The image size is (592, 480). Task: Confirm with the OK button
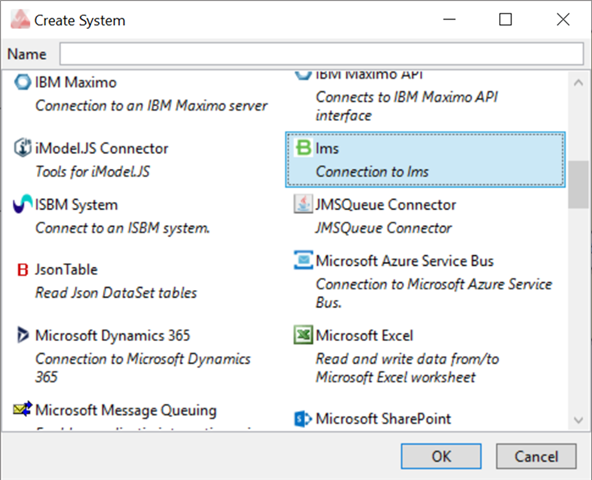441,456
